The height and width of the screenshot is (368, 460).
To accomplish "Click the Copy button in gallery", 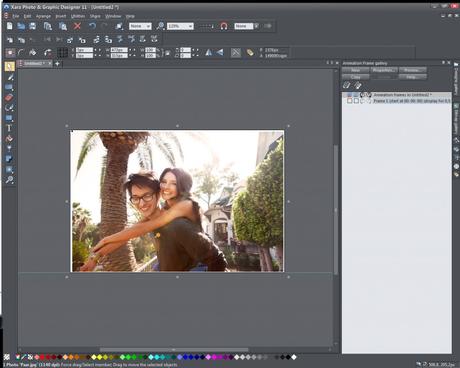I will pyautogui.click(x=356, y=77).
